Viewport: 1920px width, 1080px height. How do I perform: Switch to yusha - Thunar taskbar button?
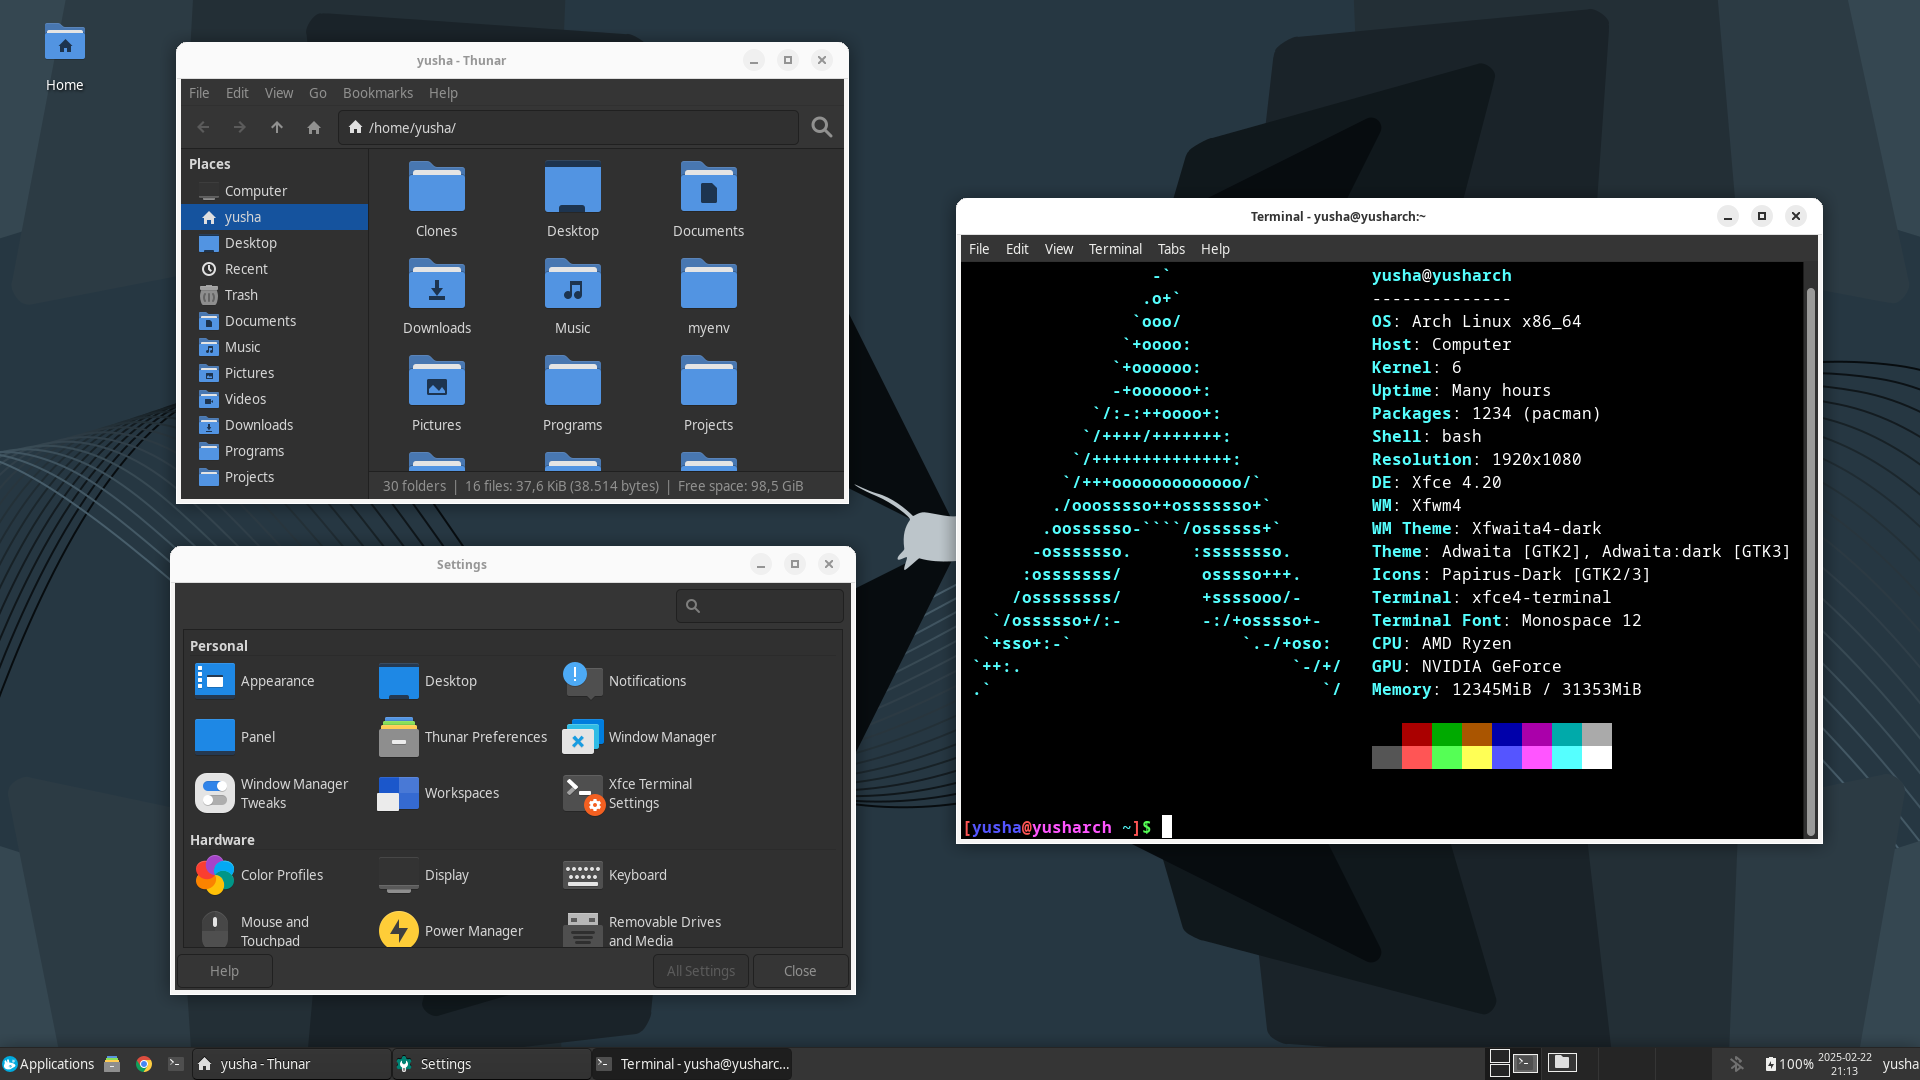pos(291,1063)
